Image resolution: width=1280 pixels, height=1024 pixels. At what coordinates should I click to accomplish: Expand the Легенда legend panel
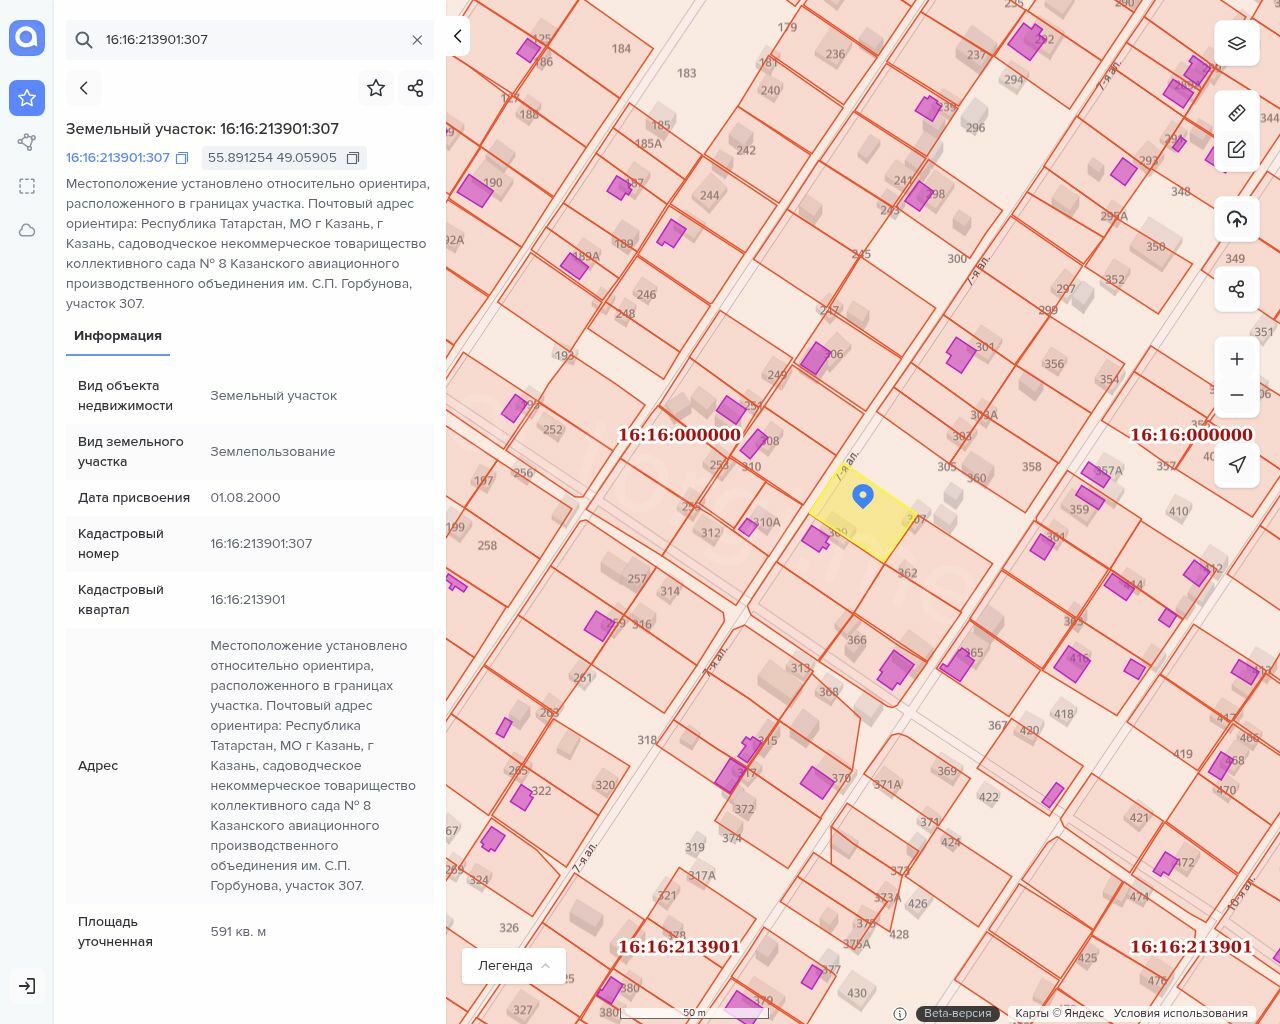tap(514, 966)
